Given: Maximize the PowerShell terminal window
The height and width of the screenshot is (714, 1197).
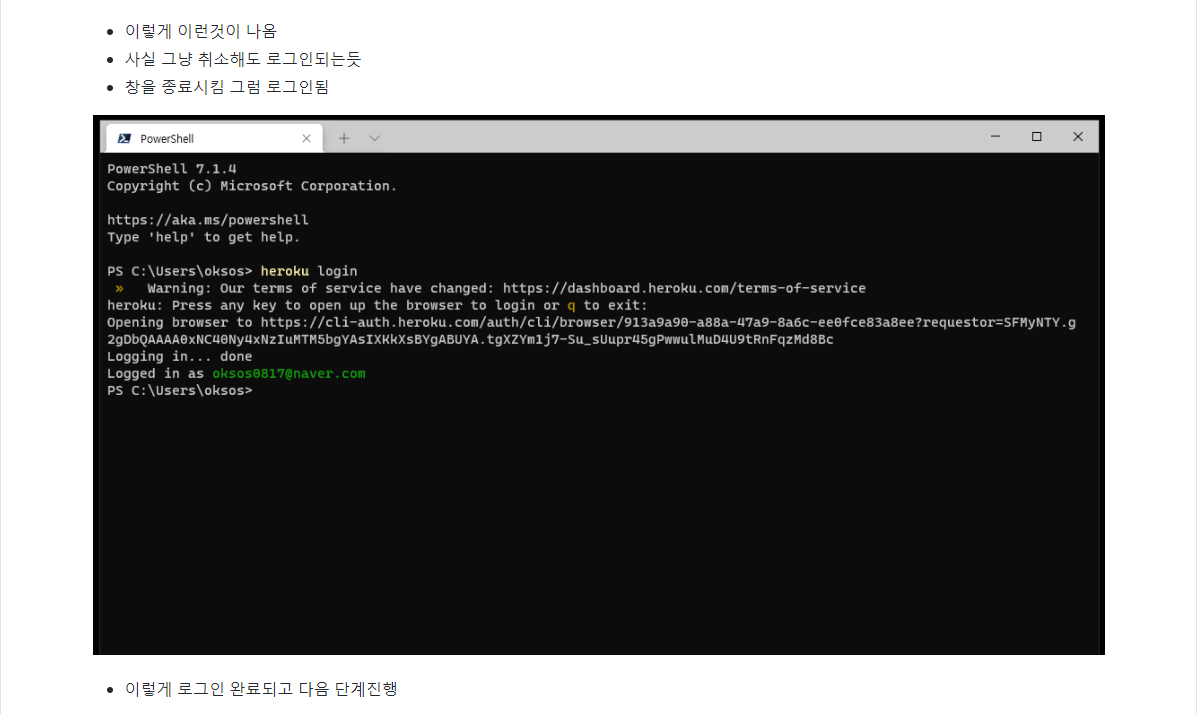Looking at the screenshot, I should pyautogui.click(x=1037, y=137).
